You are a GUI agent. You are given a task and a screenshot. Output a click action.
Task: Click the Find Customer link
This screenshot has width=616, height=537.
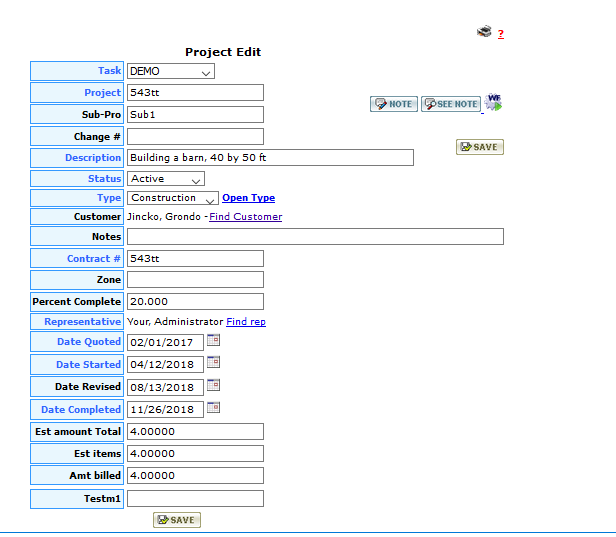point(245,217)
